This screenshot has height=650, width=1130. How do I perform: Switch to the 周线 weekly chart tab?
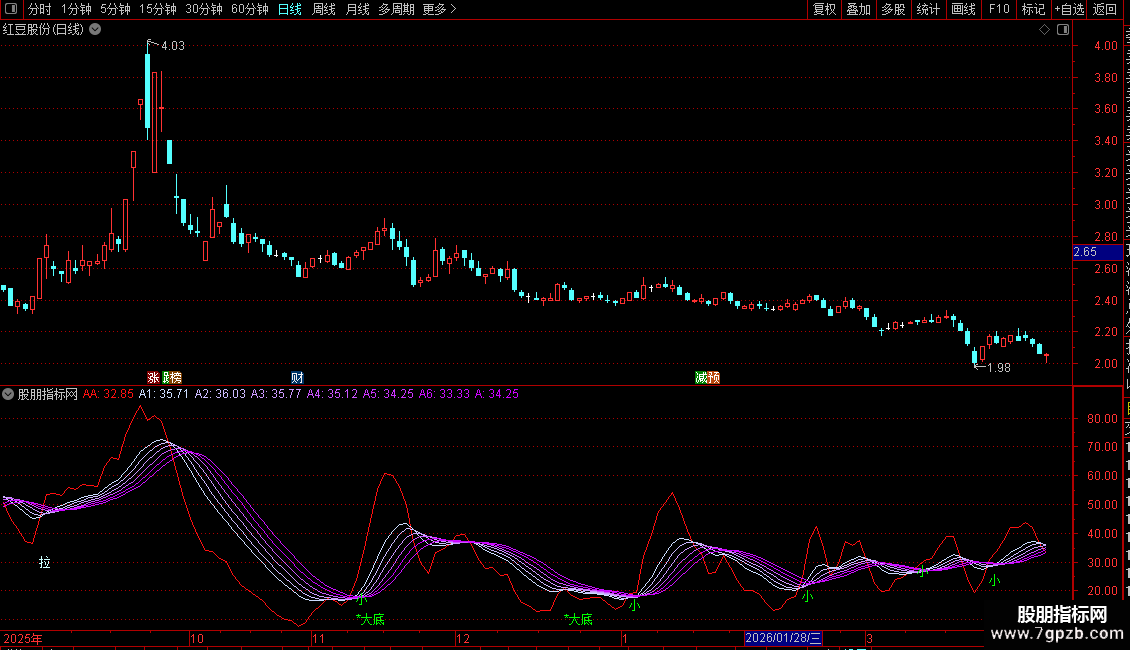tap(324, 9)
